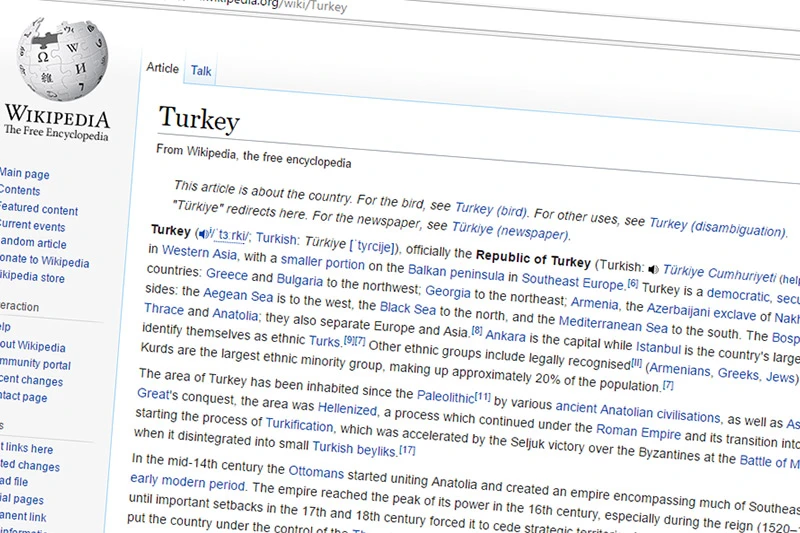800x533 pixels.
Task: Open the Balkan peninsula link
Action: [x=456, y=272]
